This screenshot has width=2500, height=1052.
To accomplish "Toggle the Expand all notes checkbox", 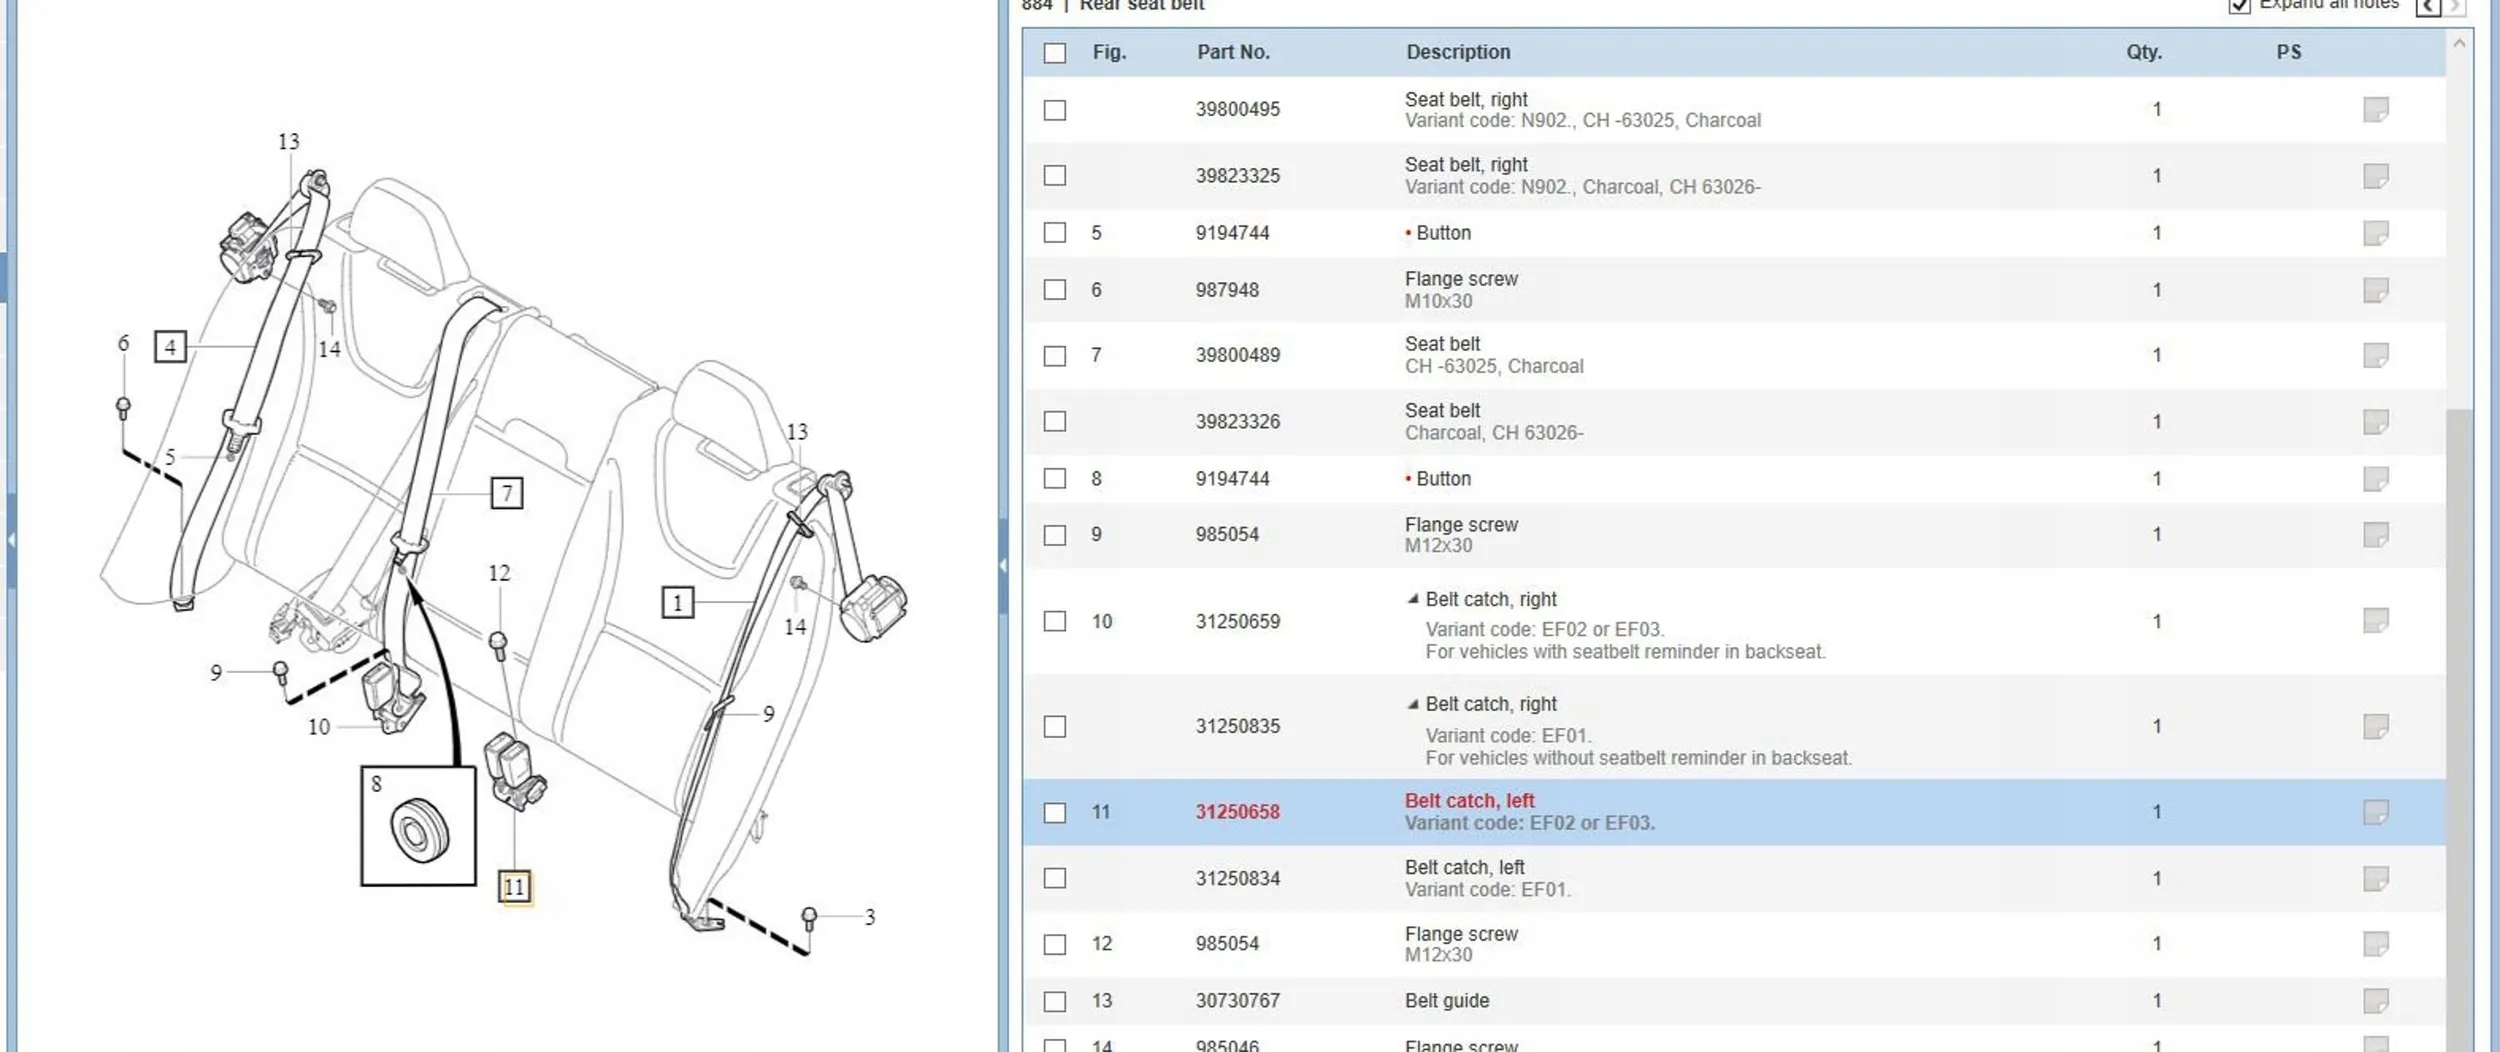I will tap(2240, 5).
